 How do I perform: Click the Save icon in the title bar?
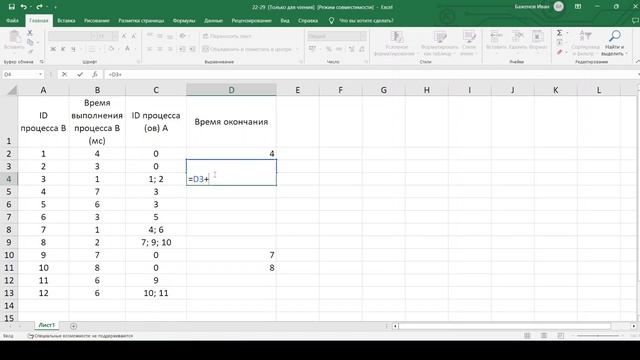point(11,7)
